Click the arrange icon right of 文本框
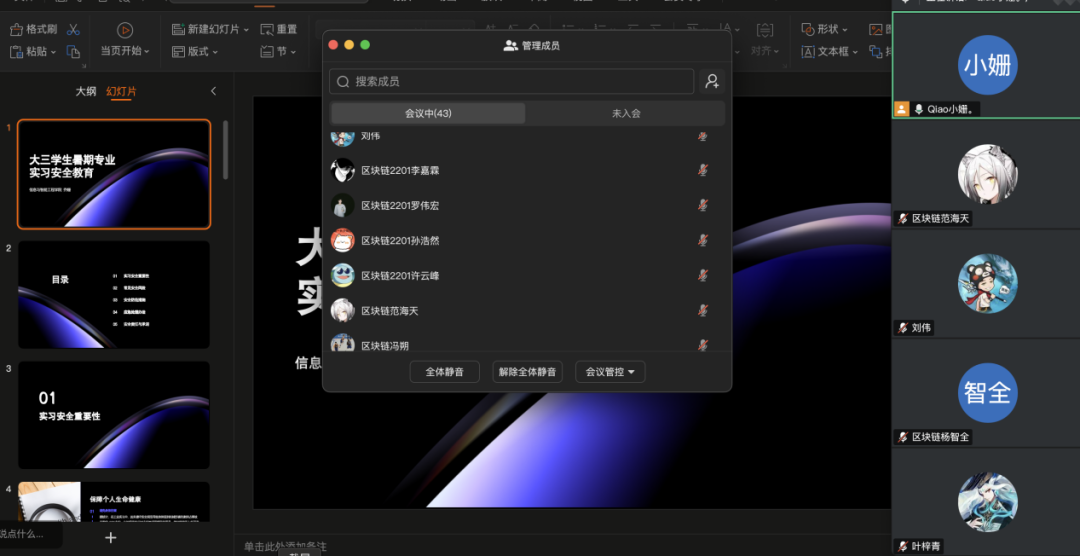 (875, 52)
